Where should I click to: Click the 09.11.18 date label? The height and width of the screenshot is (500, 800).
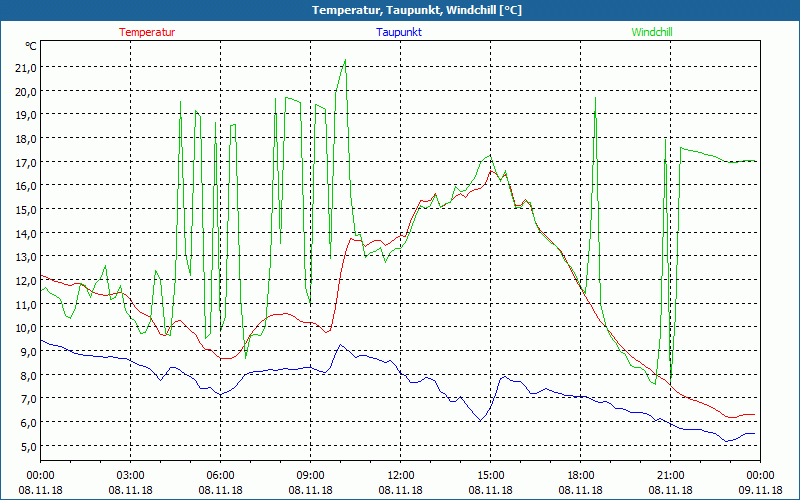(760, 491)
